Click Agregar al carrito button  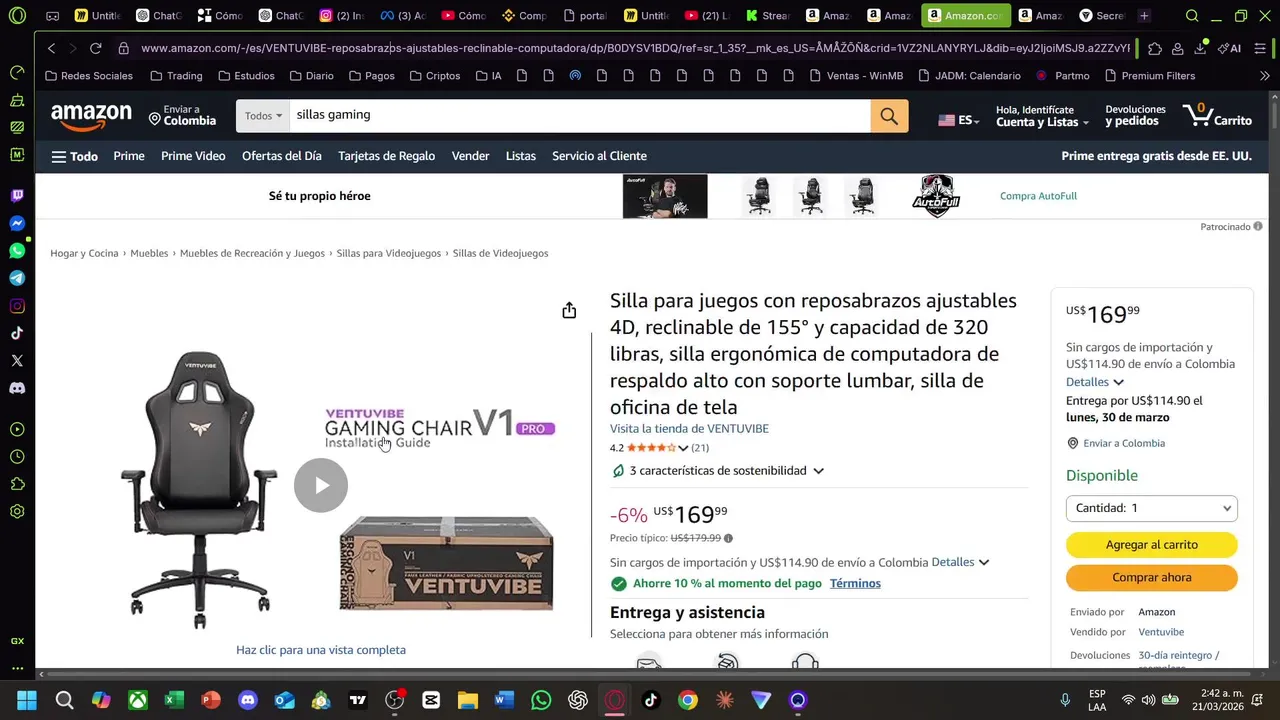[x=1152, y=545]
